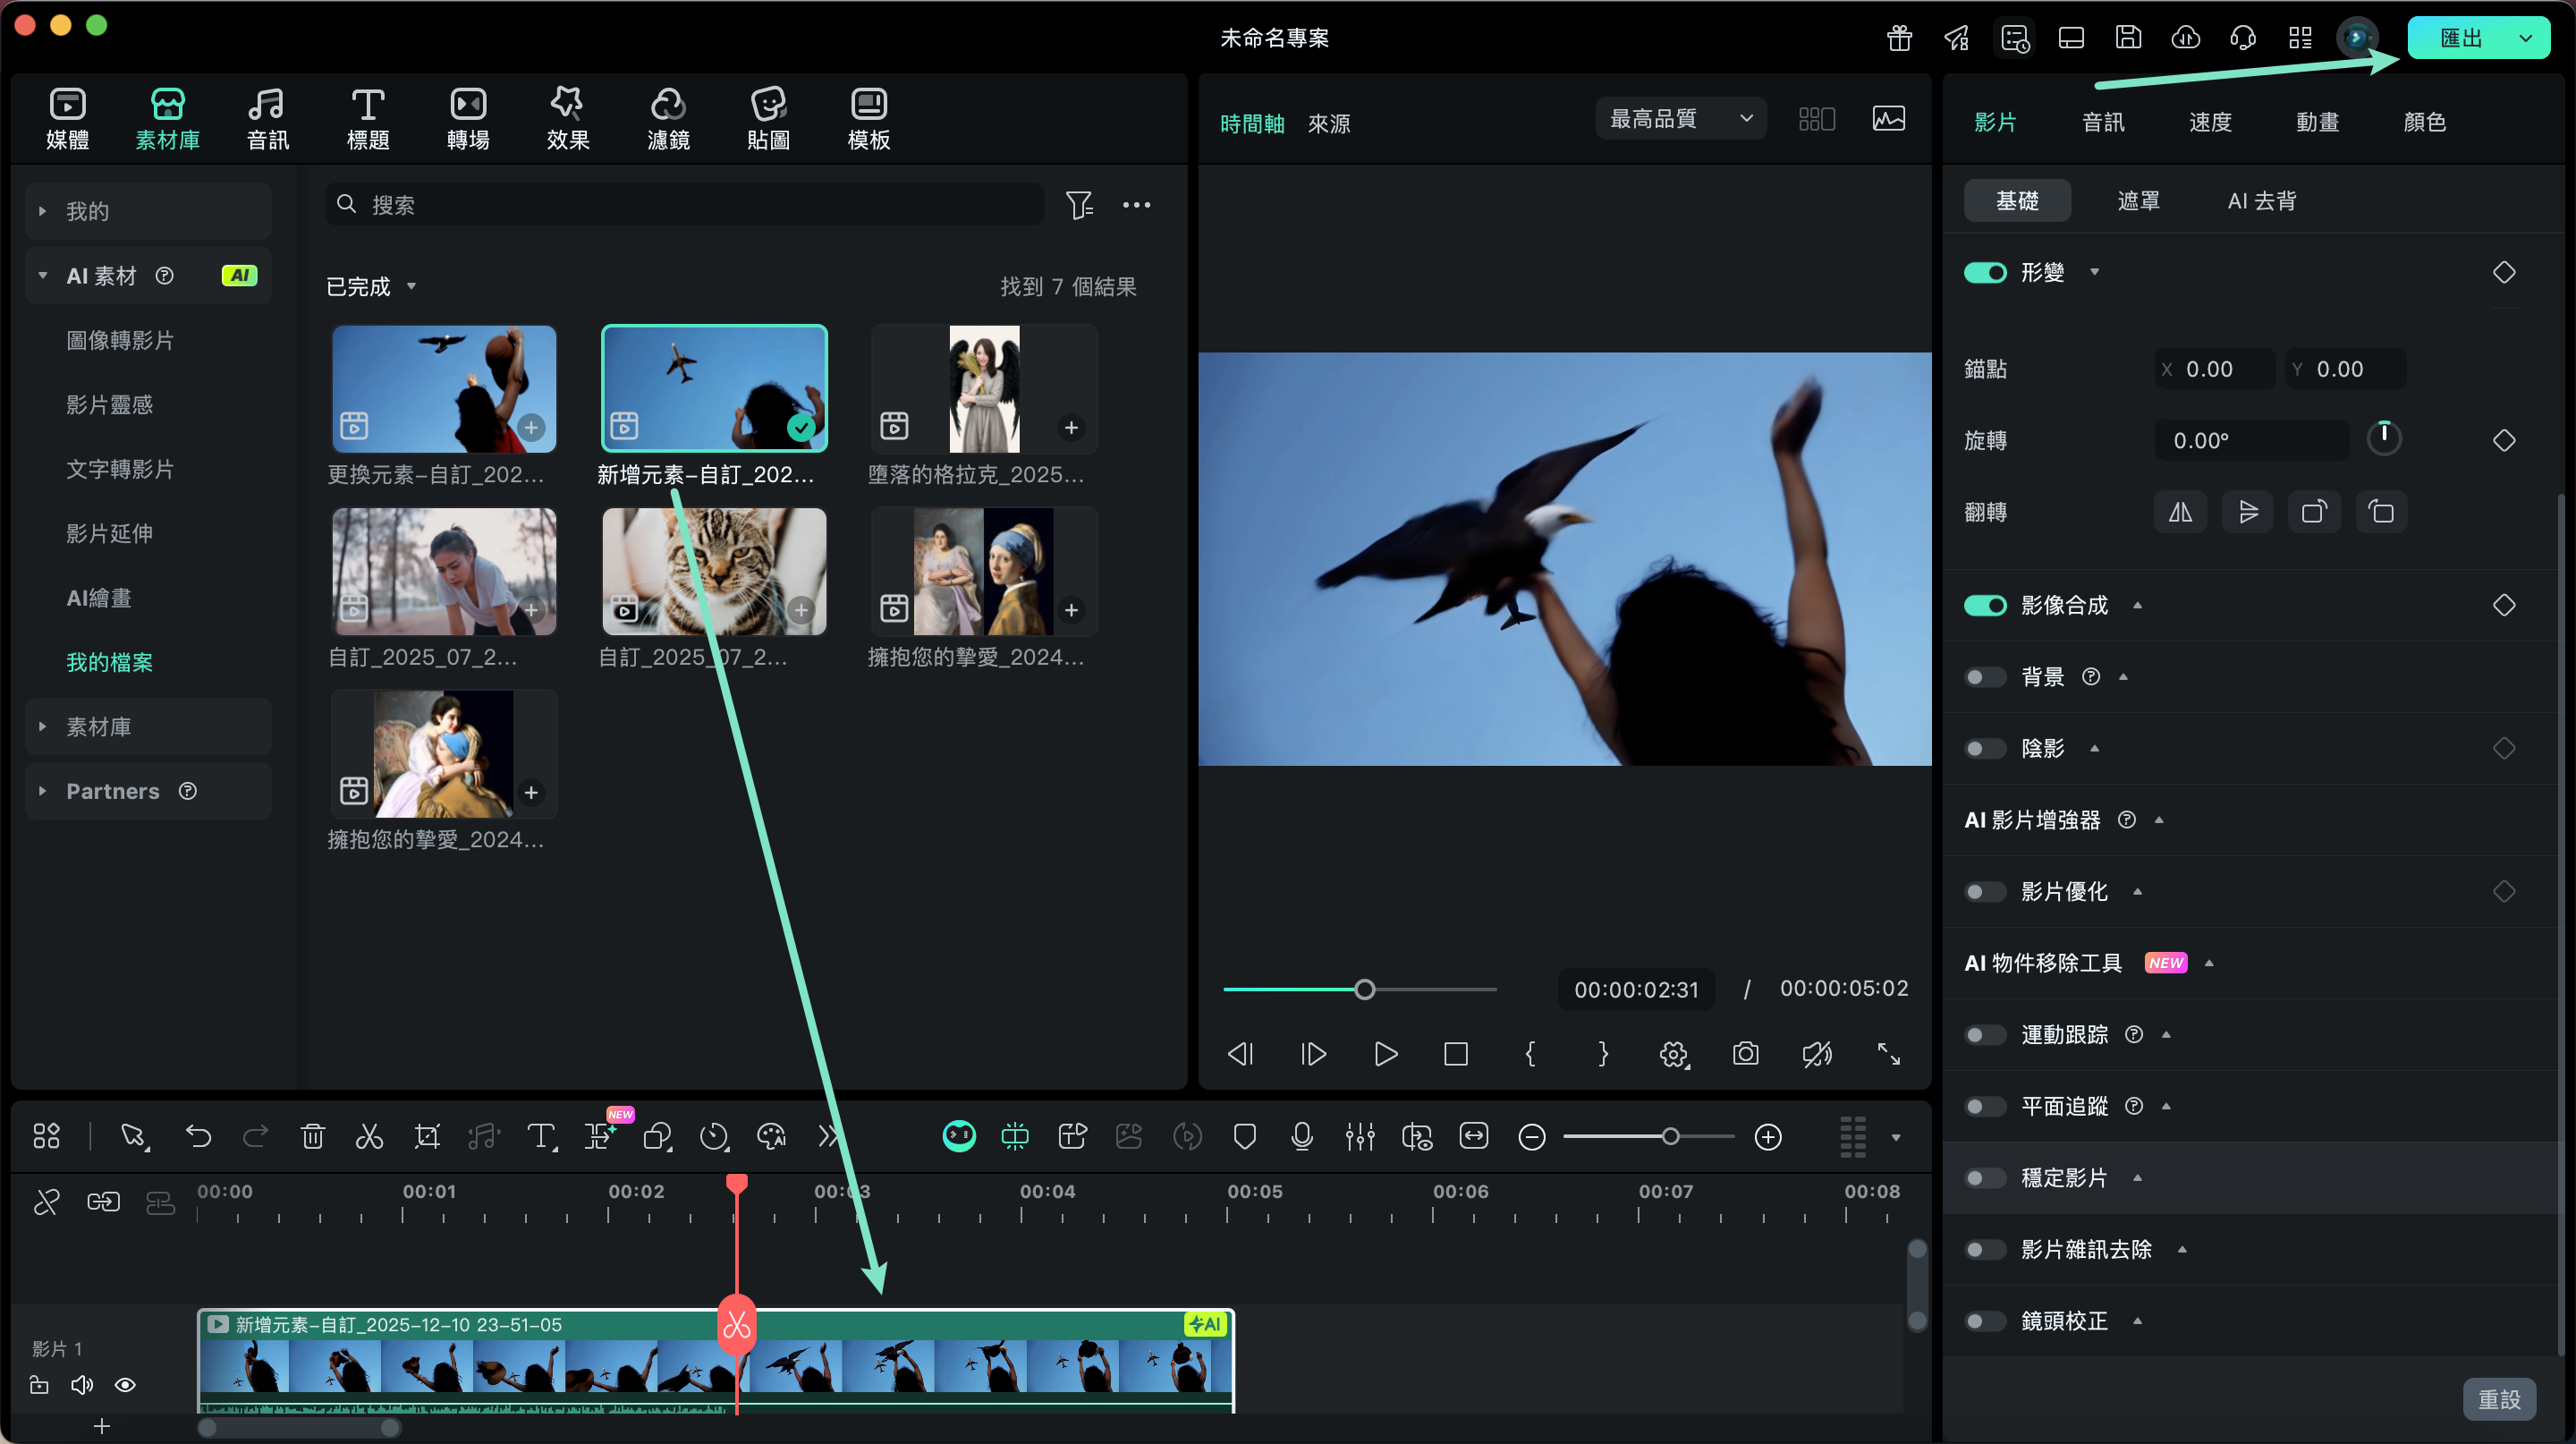Click the filter icon next to search

coord(1079,205)
